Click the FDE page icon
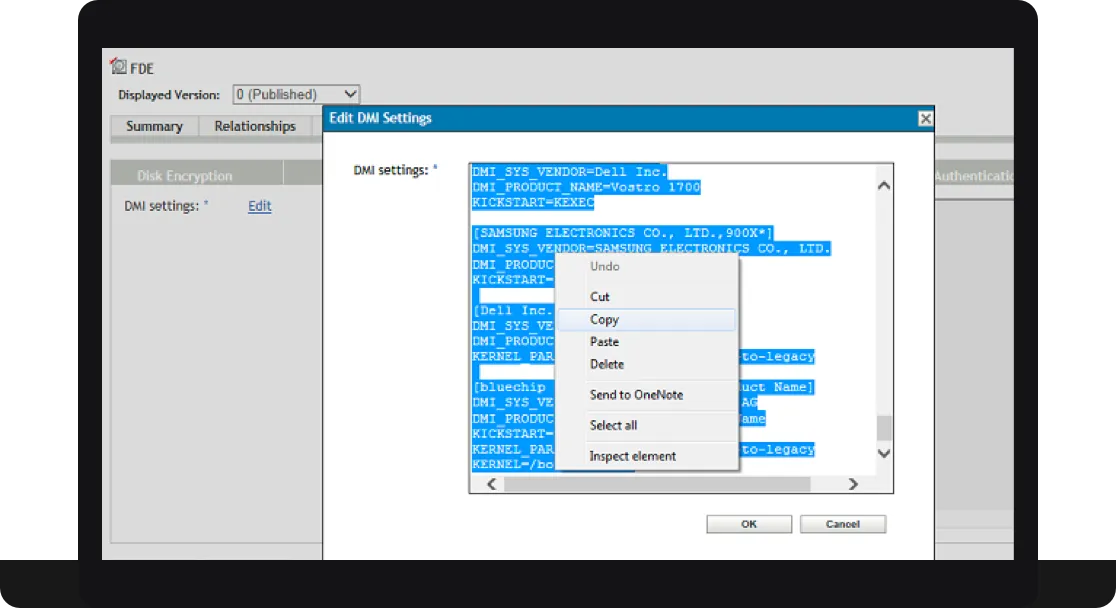This screenshot has width=1116, height=608. pos(117,66)
